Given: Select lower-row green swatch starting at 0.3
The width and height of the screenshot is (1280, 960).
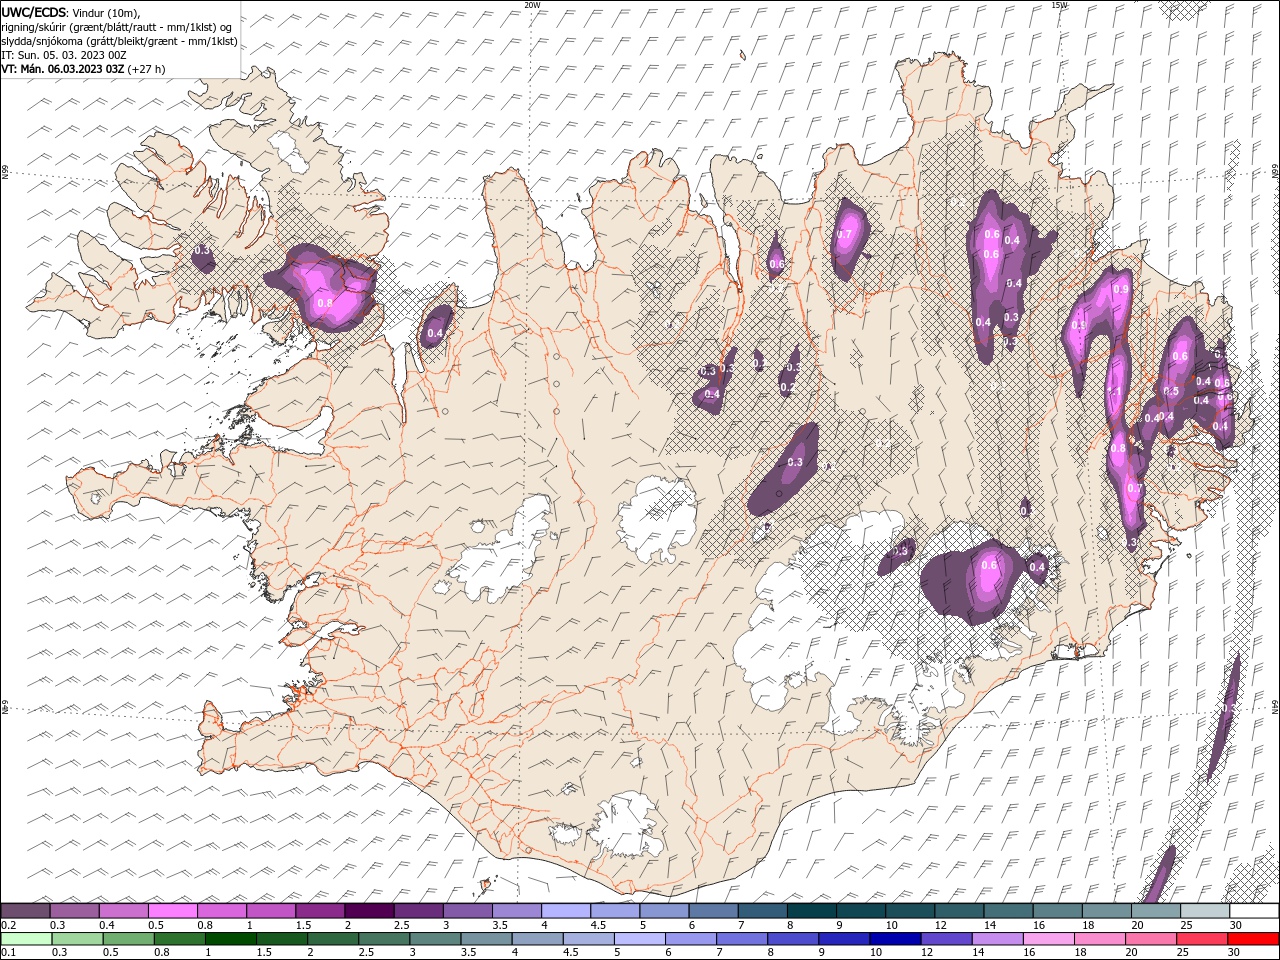Looking at the screenshot, I should coord(77,939).
